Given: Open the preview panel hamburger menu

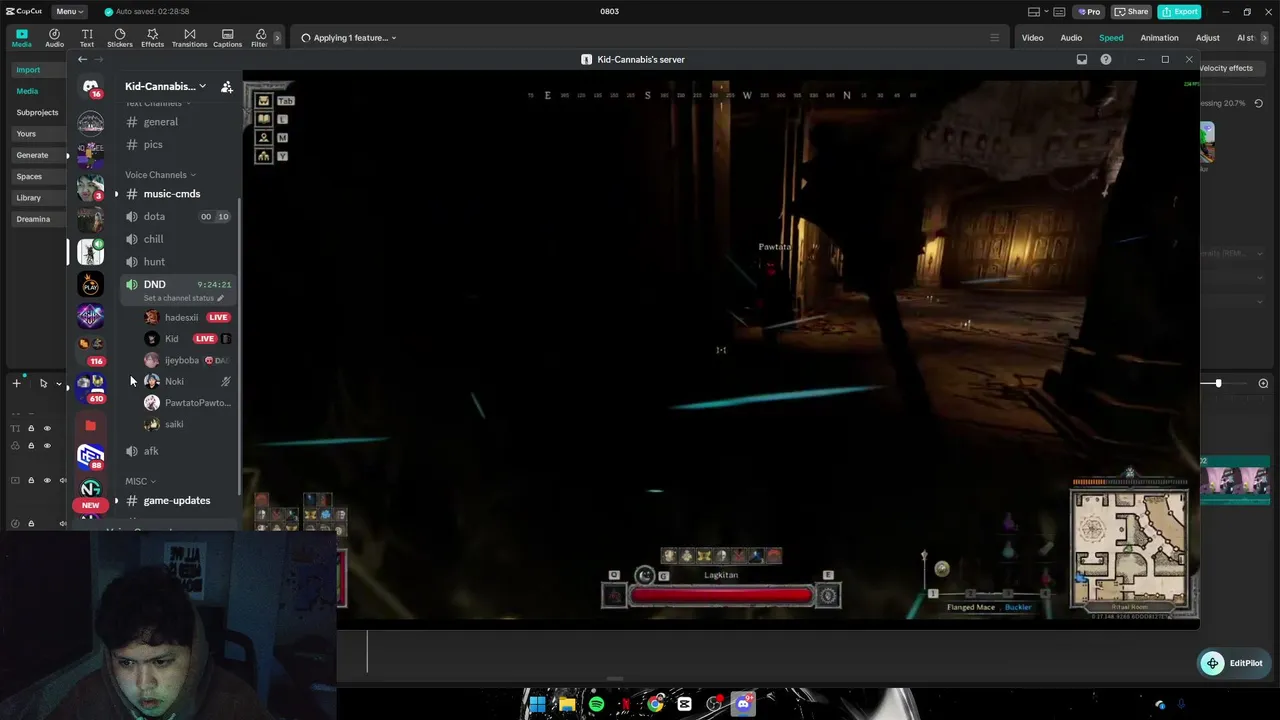Looking at the screenshot, I should (994, 38).
